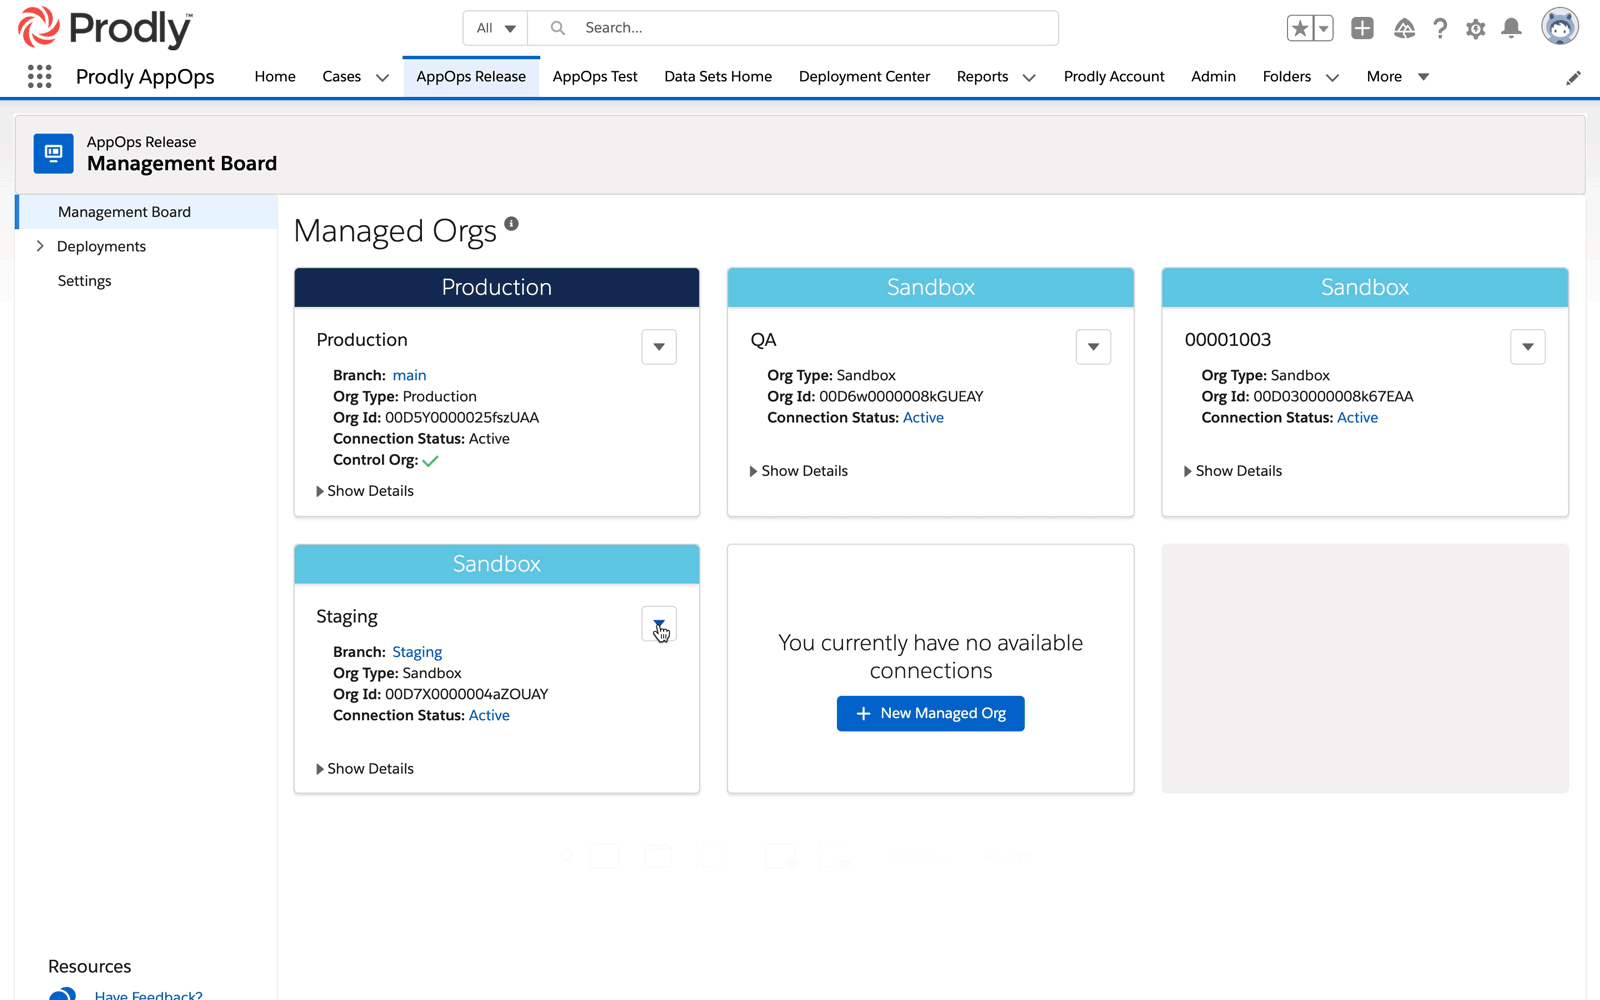Check notifications via bell icon

pos(1511,29)
